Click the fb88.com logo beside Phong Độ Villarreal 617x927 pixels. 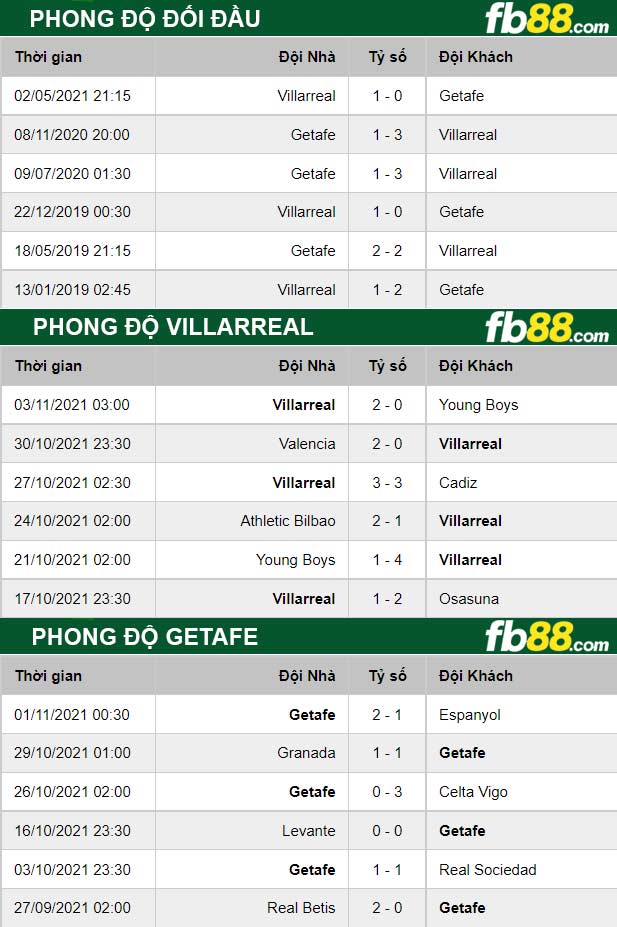(546, 328)
